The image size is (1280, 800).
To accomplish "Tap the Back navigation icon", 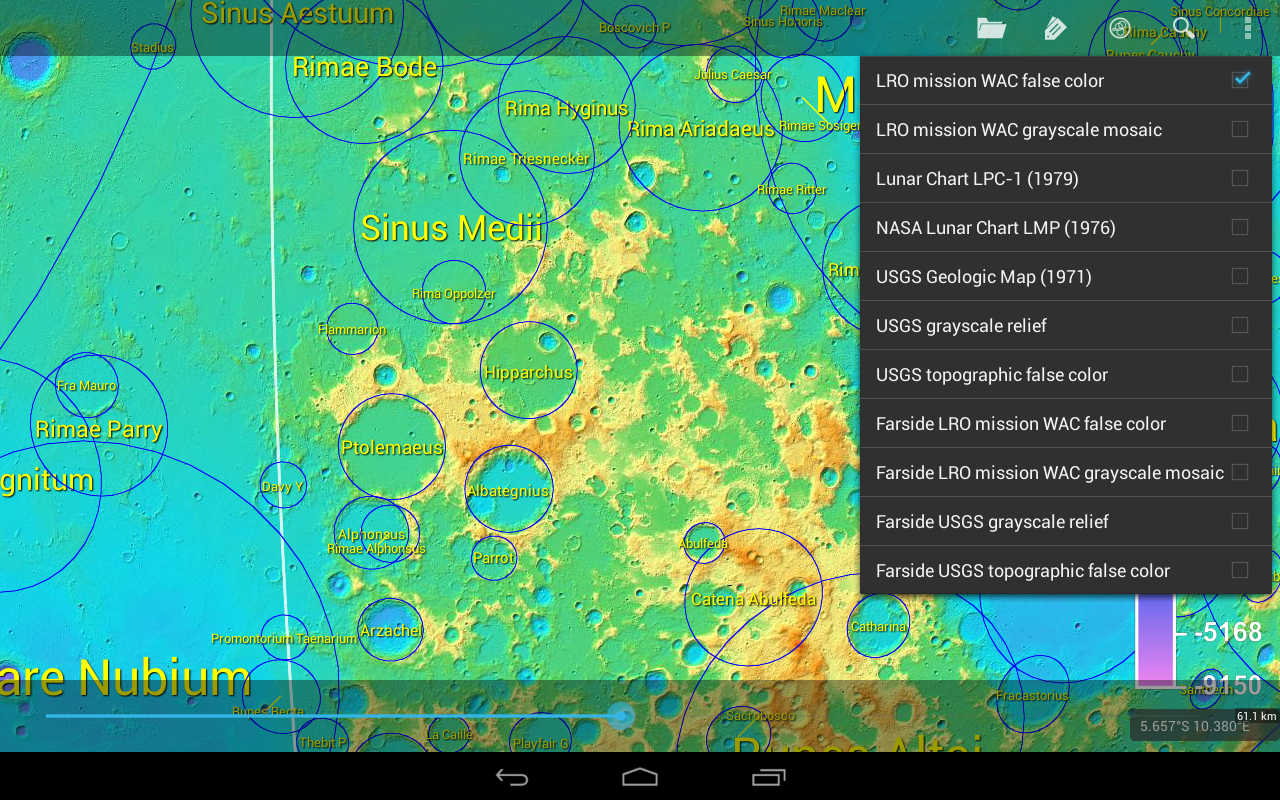I will point(511,777).
